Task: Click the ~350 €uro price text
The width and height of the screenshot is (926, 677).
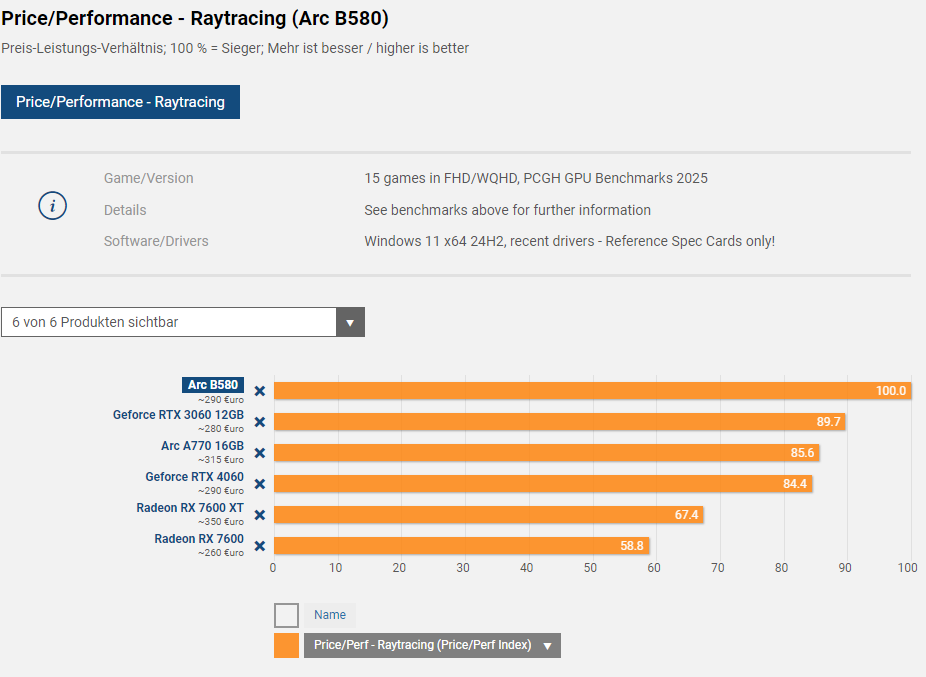Action: click(221, 522)
